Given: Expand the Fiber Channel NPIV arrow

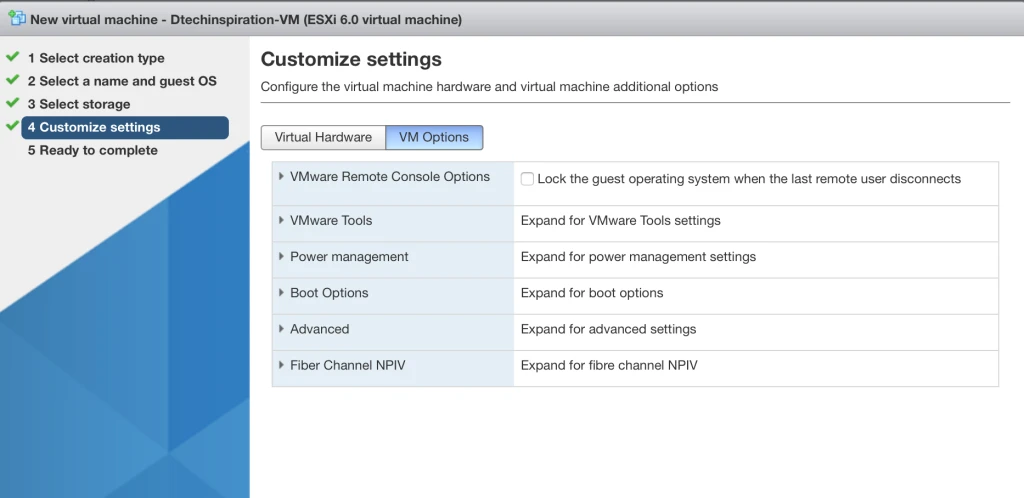Looking at the screenshot, I should pos(281,365).
